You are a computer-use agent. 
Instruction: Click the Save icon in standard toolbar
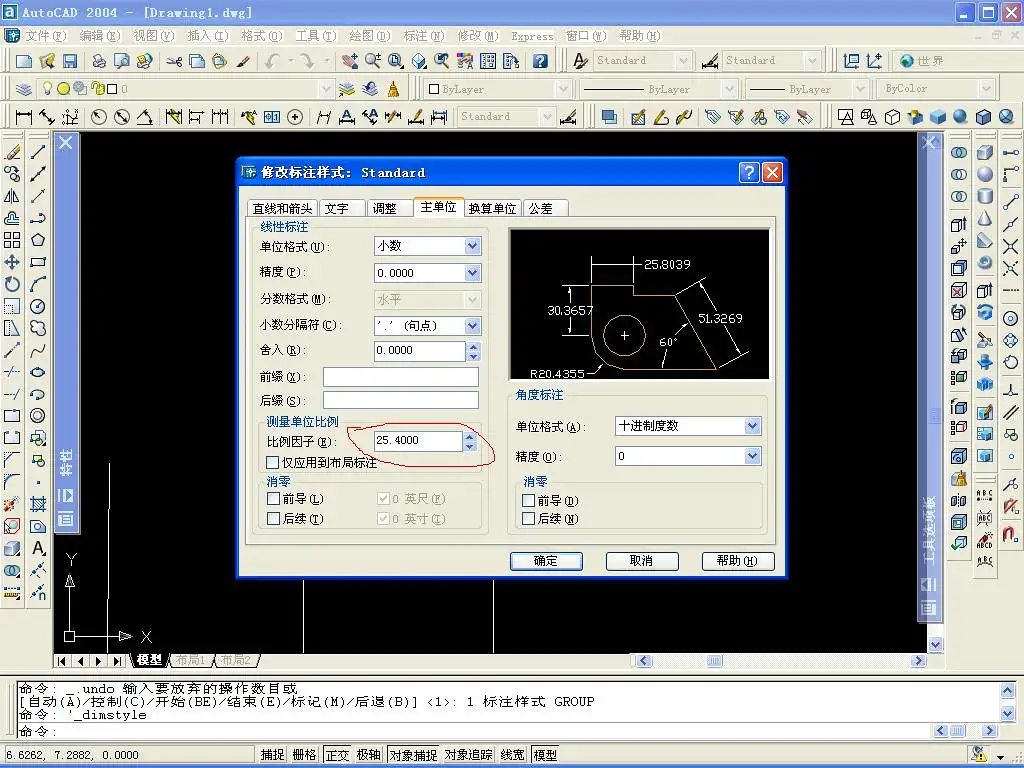(x=70, y=61)
